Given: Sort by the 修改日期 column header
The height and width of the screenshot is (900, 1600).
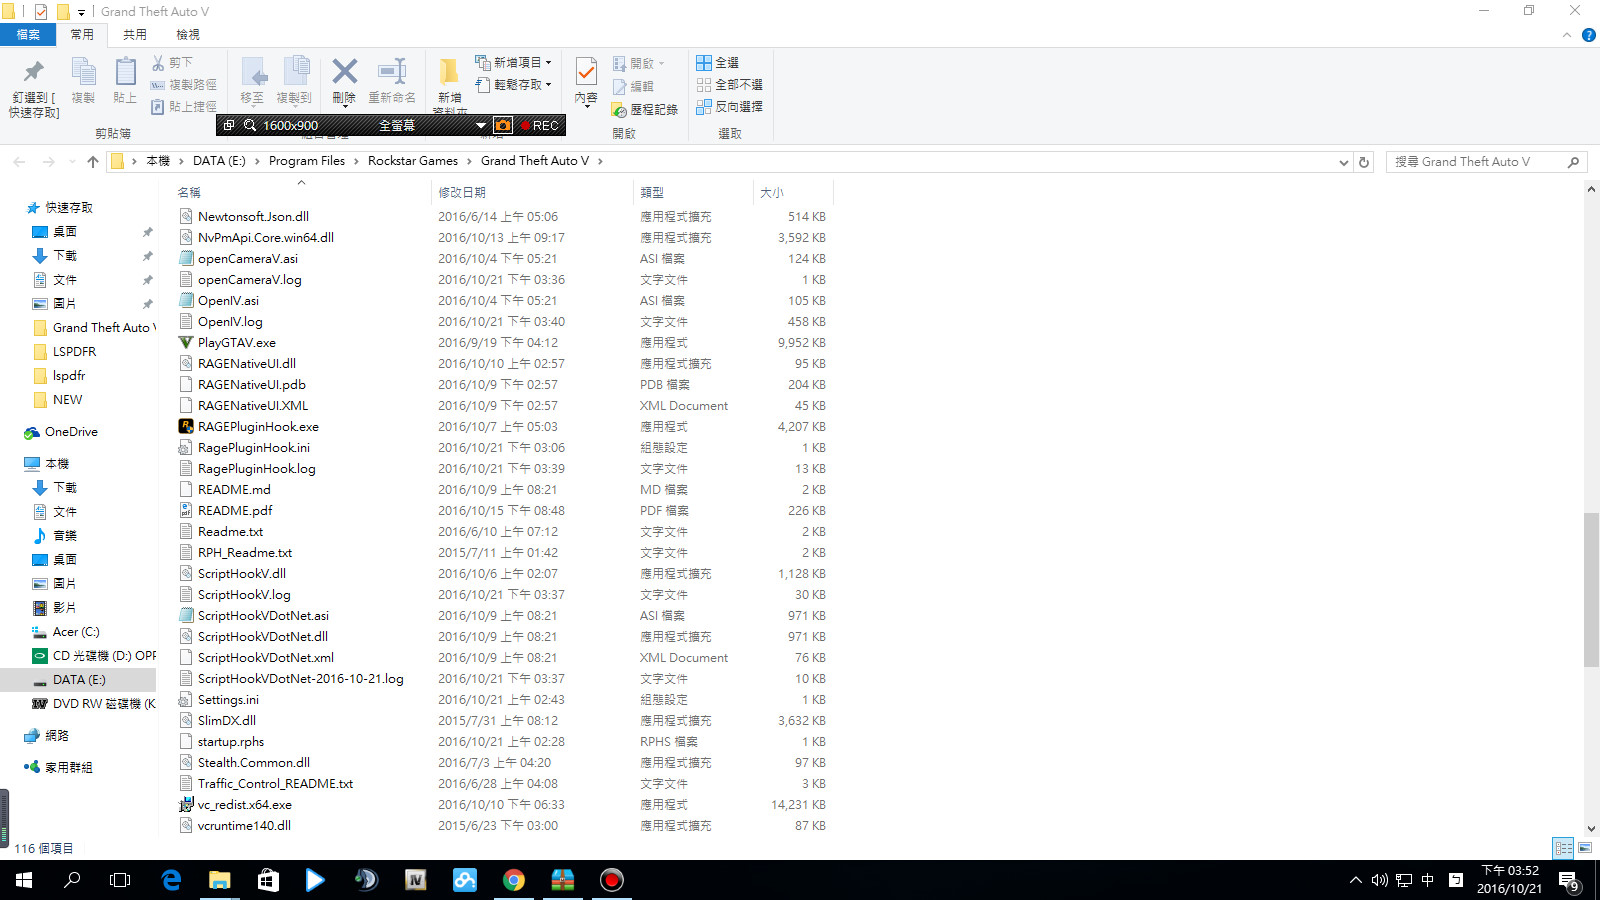Looking at the screenshot, I should click(x=532, y=192).
